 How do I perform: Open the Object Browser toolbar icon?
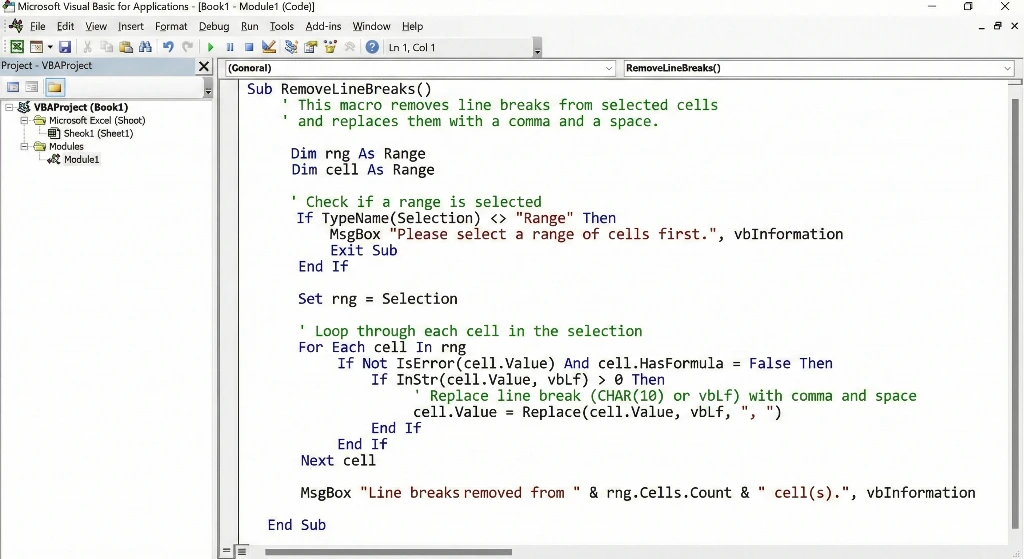330,47
